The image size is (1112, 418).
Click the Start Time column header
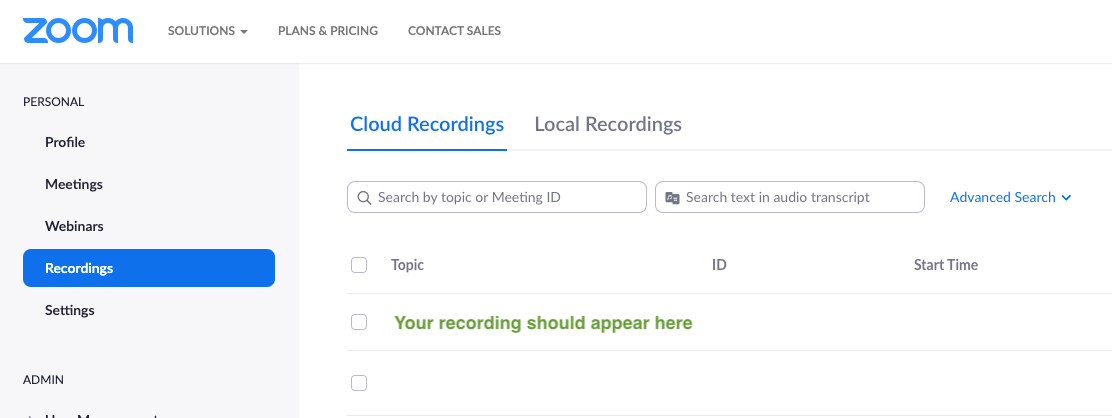click(945, 265)
